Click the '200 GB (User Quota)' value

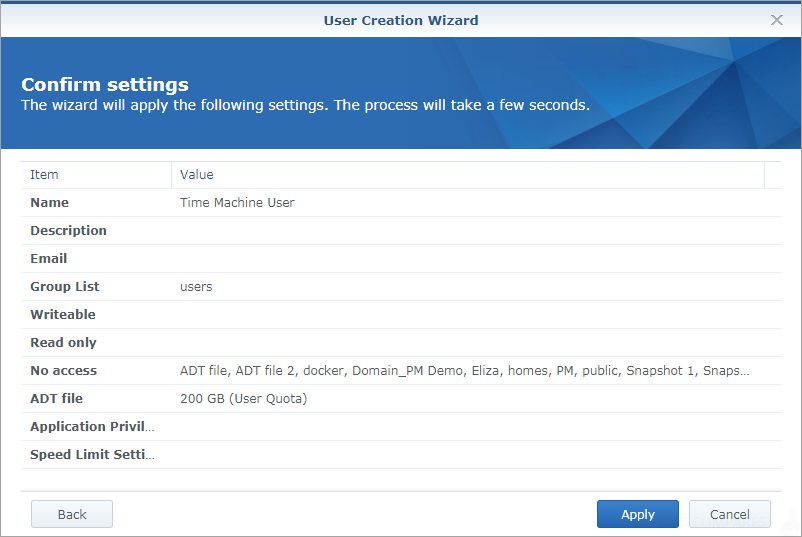[243, 398]
